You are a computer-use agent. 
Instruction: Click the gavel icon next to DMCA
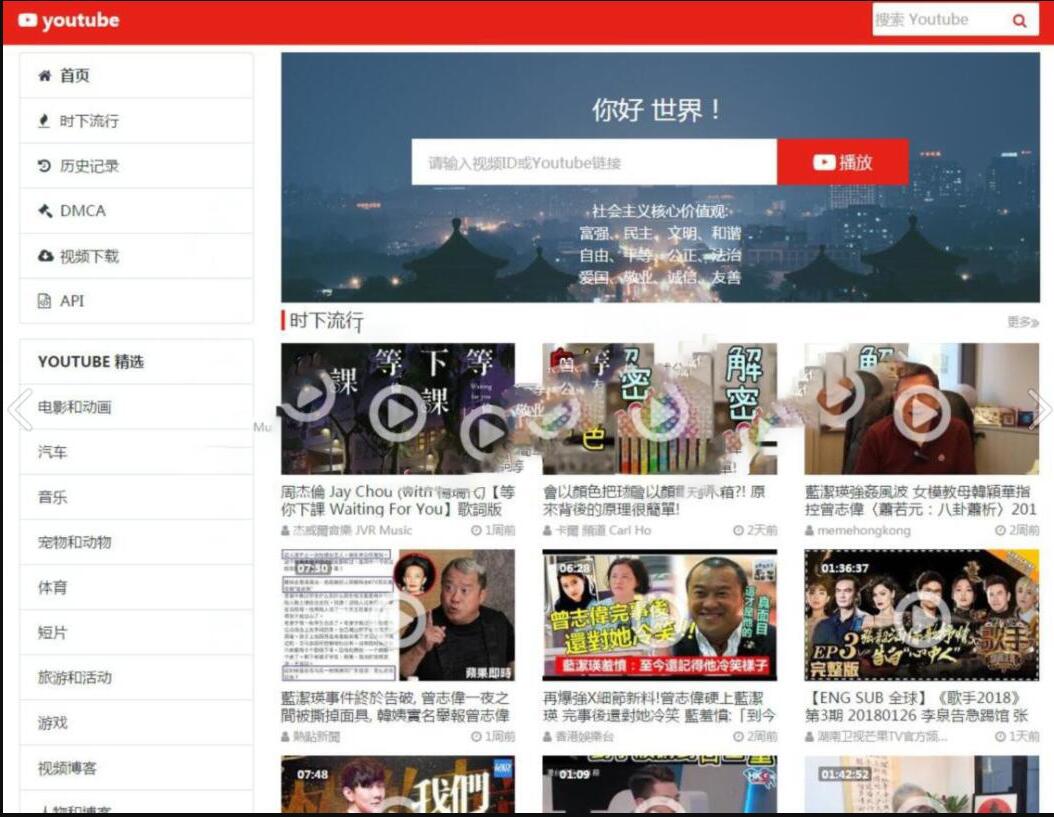[x=44, y=210]
